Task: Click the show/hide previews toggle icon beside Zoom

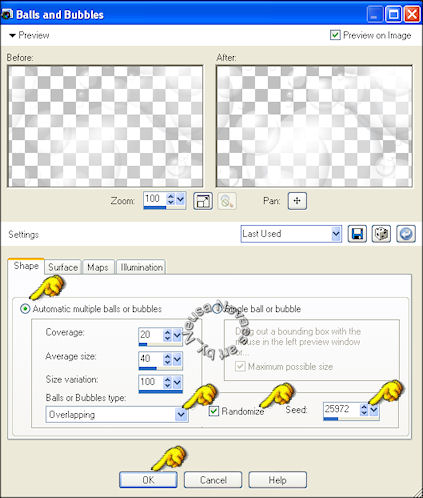Action: (203, 201)
